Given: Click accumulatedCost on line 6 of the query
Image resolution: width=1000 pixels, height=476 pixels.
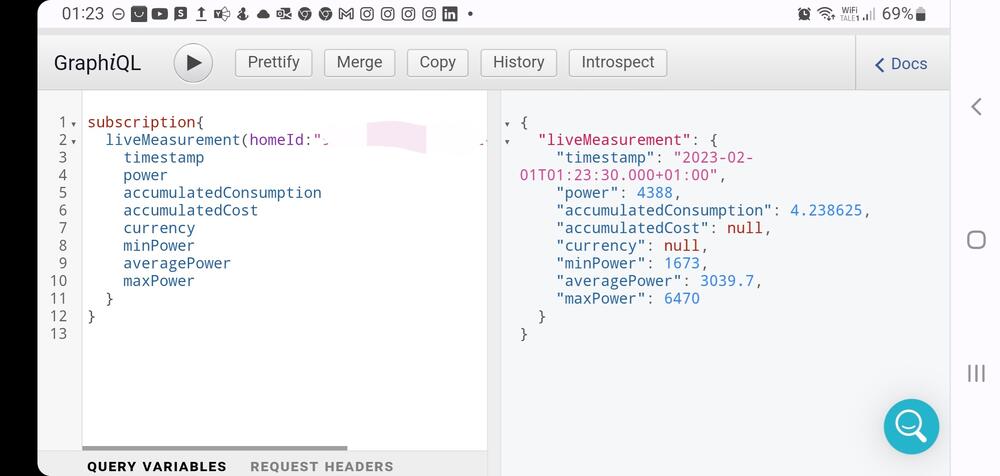Looking at the screenshot, I should pos(191,211).
